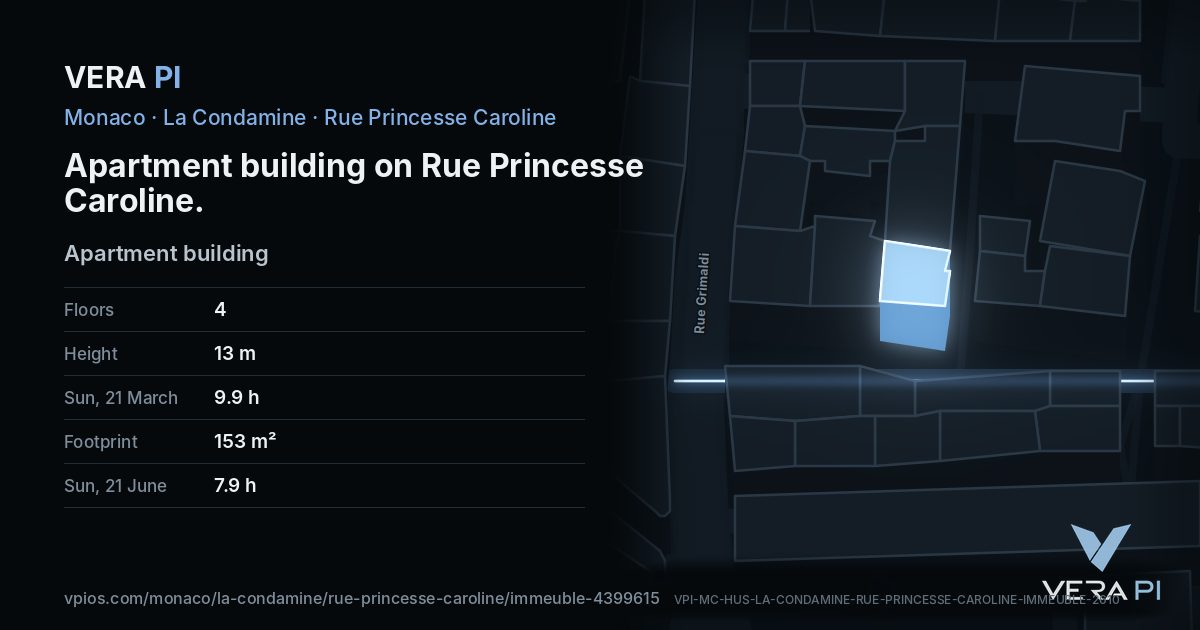Select the highlighted building on the map
Image resolution: width=1200 pixels, height=630 pixels.
pyautogui.click(x=914, y=274)
